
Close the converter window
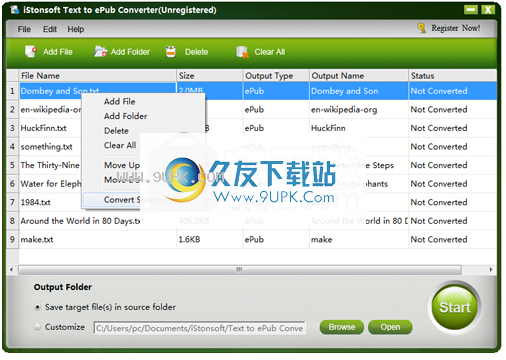pos(488,9)
